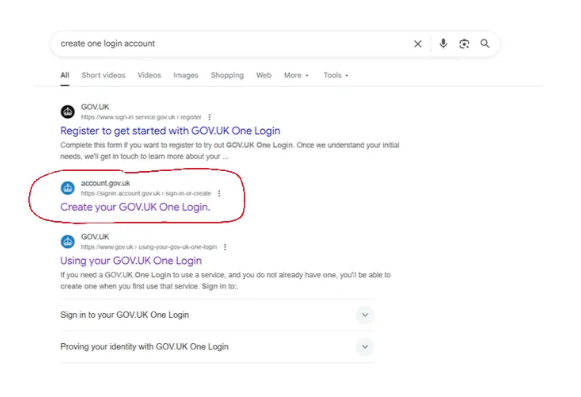Open the More dropdown
This screenshot has height=397, width=581.
296,75
